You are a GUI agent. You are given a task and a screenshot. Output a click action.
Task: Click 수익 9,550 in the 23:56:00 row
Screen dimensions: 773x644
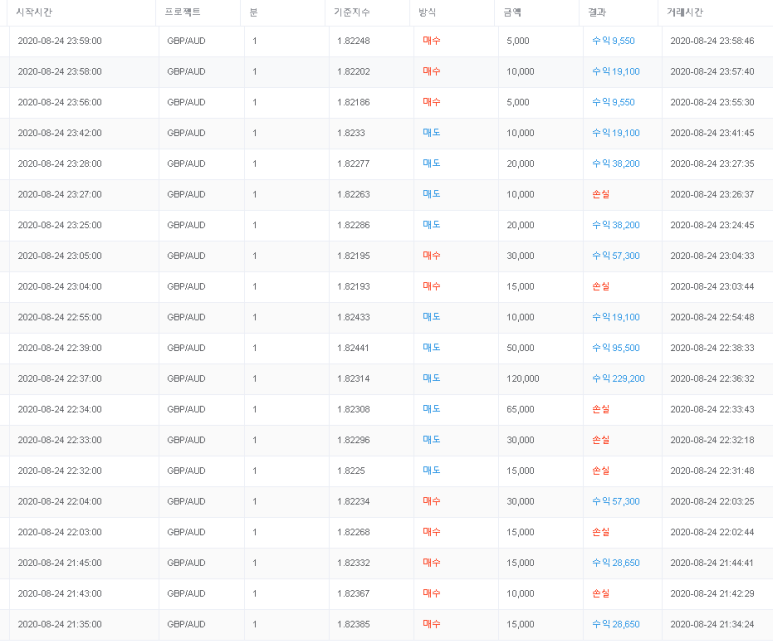[x=613, y=102]
